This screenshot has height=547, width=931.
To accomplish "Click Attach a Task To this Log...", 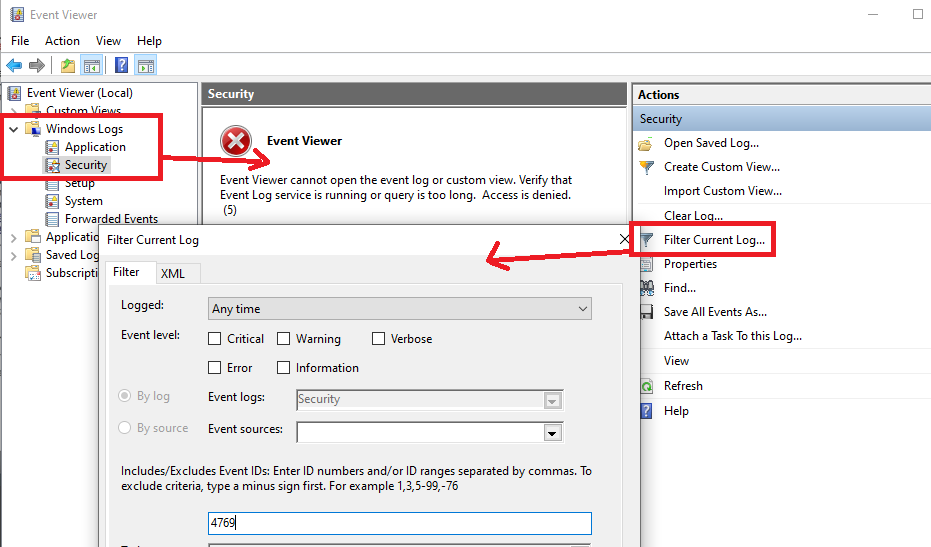I will coord(733,336).
